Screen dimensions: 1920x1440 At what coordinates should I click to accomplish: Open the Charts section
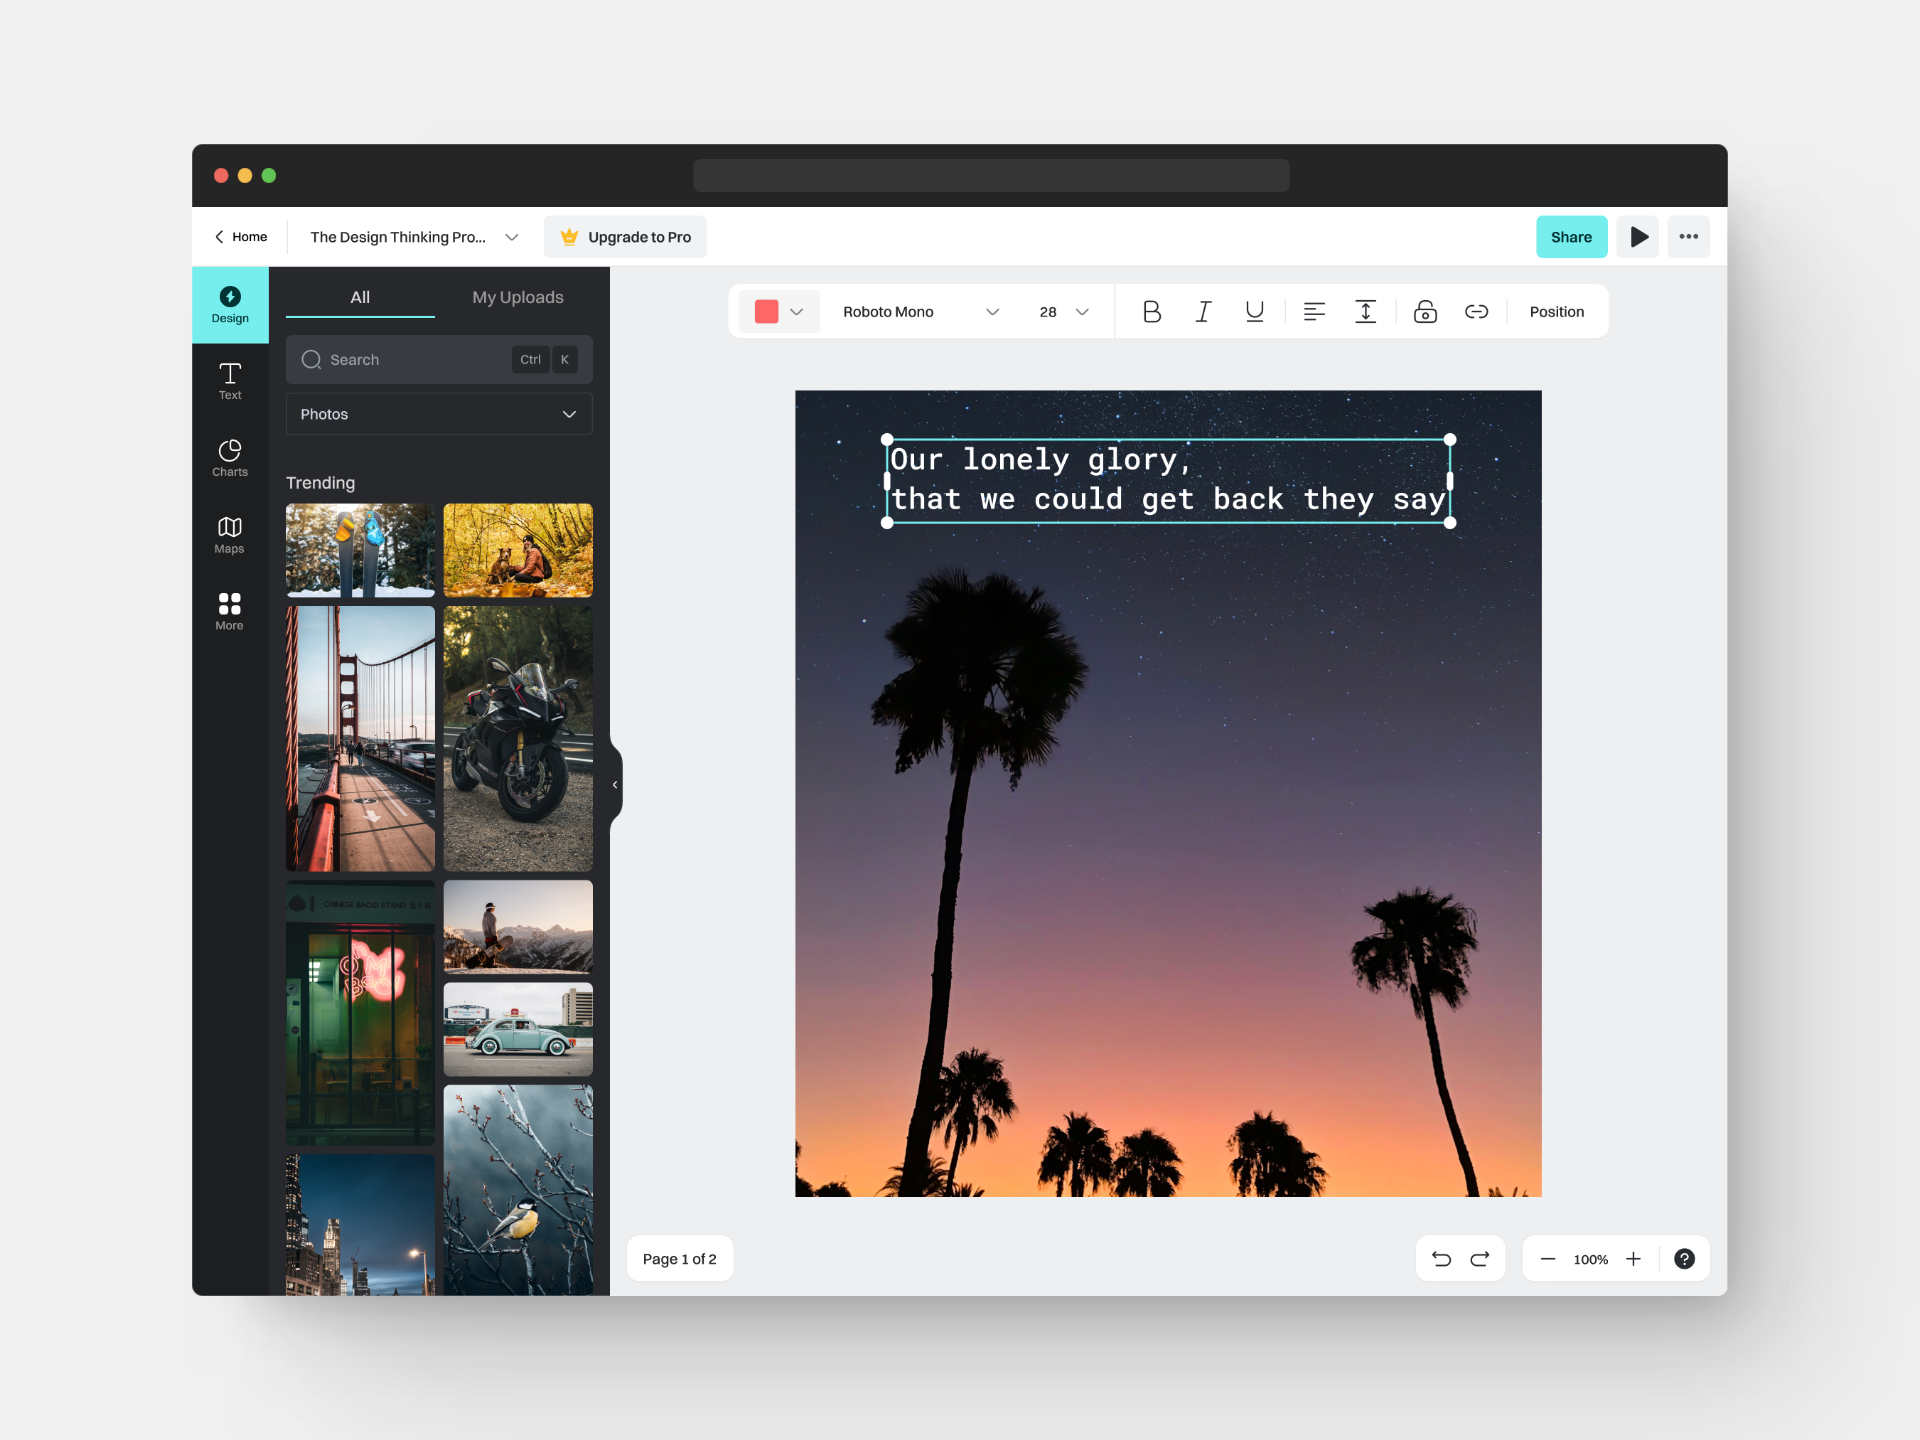point(230,458)
